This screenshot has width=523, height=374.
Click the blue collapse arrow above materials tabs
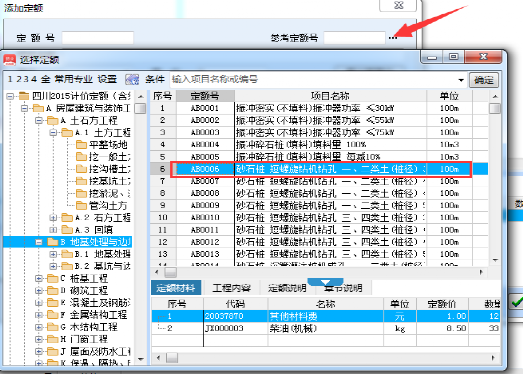click(325, 282)
